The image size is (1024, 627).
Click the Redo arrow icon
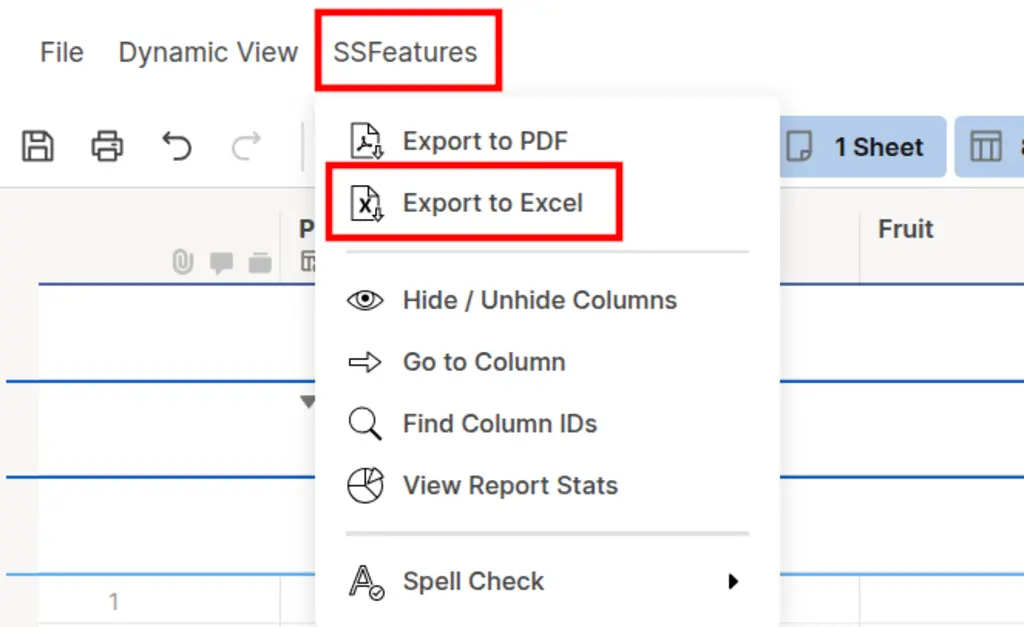click(246, 146)
